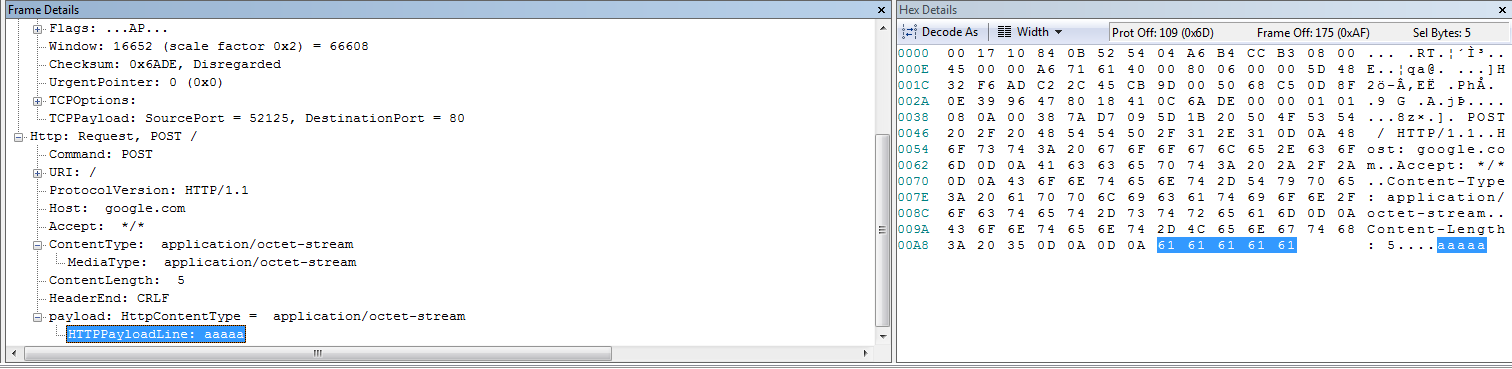
Task: Collapse the ContentType node
Action: pos(38,244)
